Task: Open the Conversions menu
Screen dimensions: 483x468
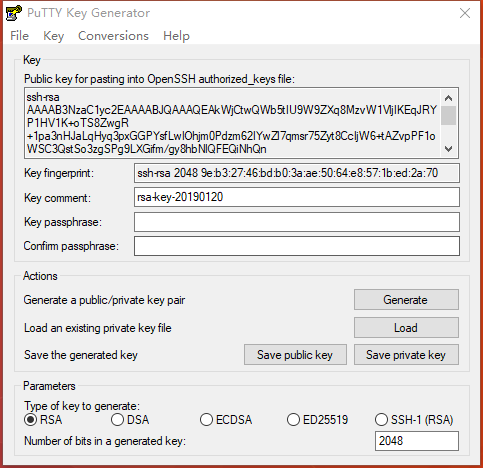Action: [113, 36]
